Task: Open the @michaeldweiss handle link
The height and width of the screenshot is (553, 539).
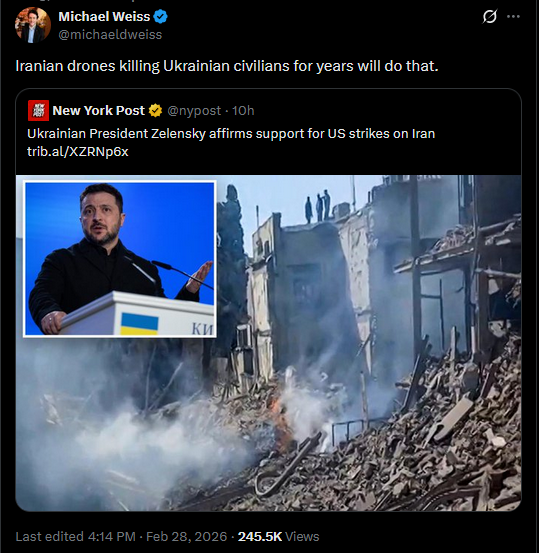Action: (110, 35)
